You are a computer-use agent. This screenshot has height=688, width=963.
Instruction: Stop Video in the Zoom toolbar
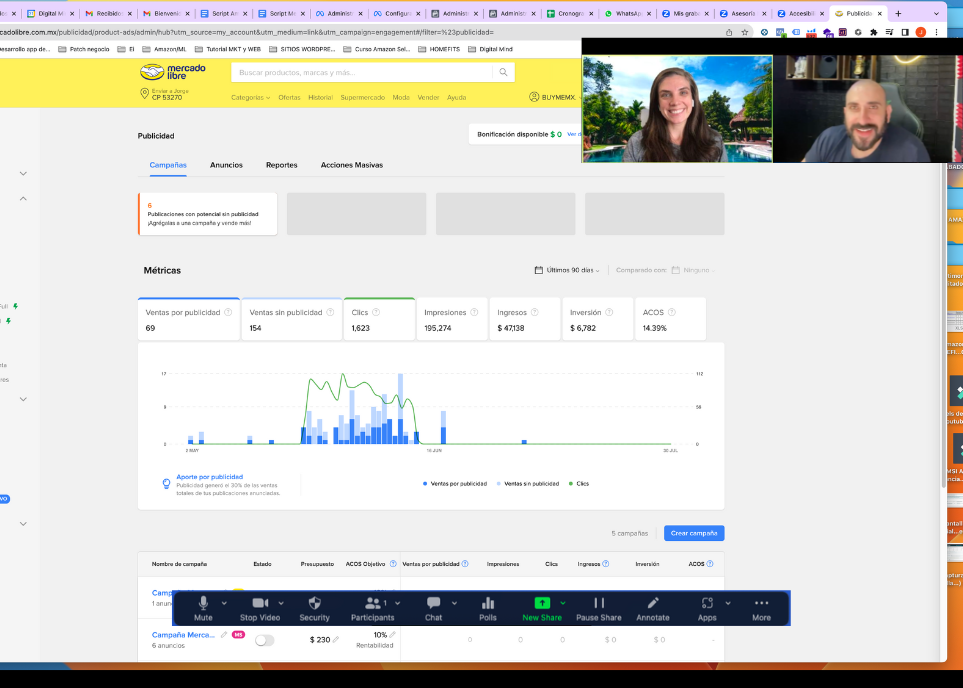(x=260, y=609)
